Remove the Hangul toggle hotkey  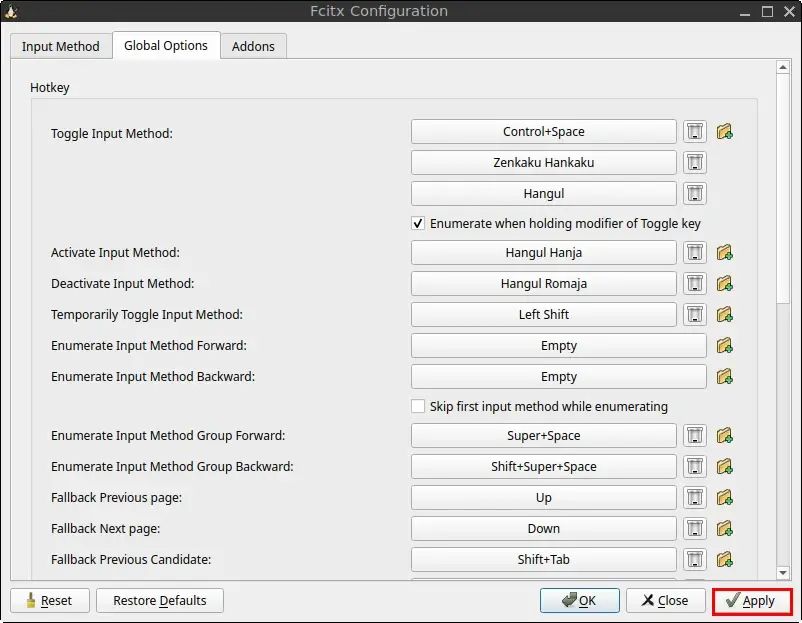(x=695, y=193)
